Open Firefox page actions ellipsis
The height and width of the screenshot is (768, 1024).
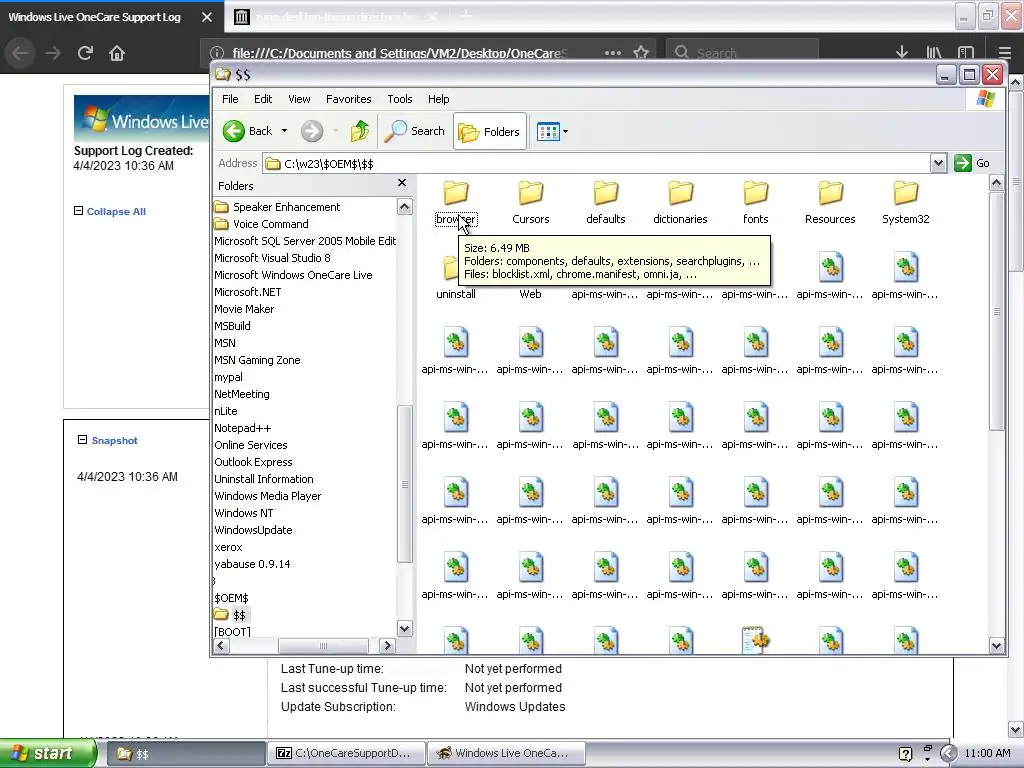613,53
